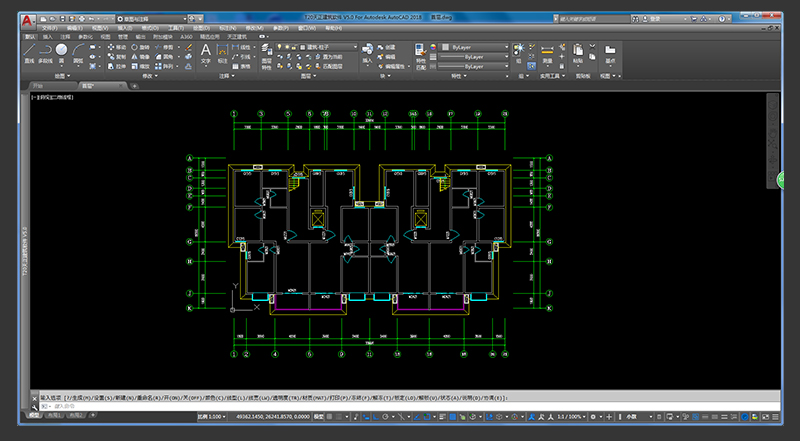Screen dimensions: 800x441
Task: Click the Copy (复制) tool
Action: tap(117, 57)
